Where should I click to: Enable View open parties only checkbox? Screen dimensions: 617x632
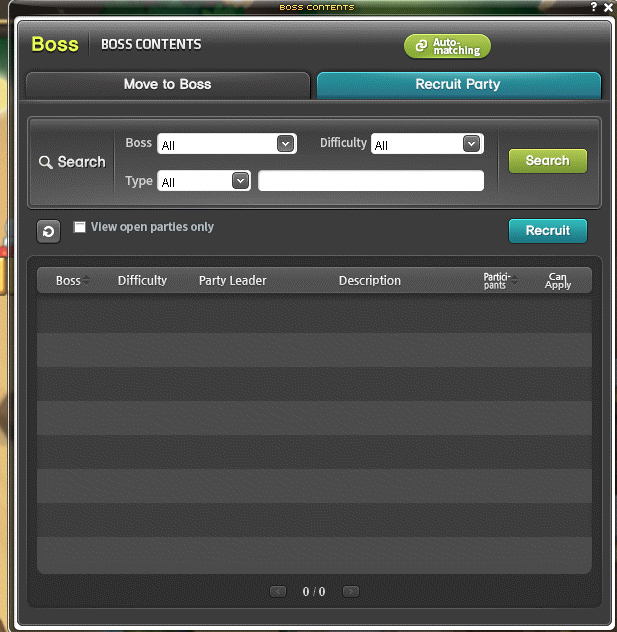click(79, 227)
